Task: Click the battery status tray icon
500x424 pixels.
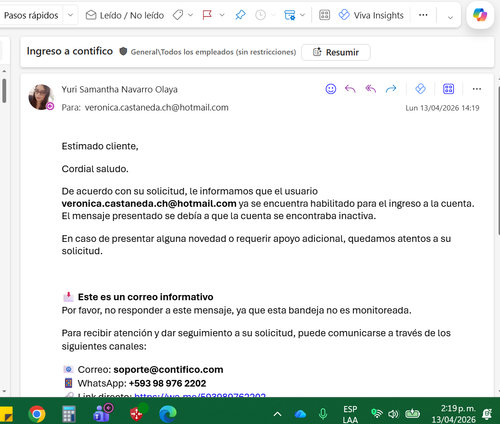Action: pyautogui.click(x=412, y=414)
